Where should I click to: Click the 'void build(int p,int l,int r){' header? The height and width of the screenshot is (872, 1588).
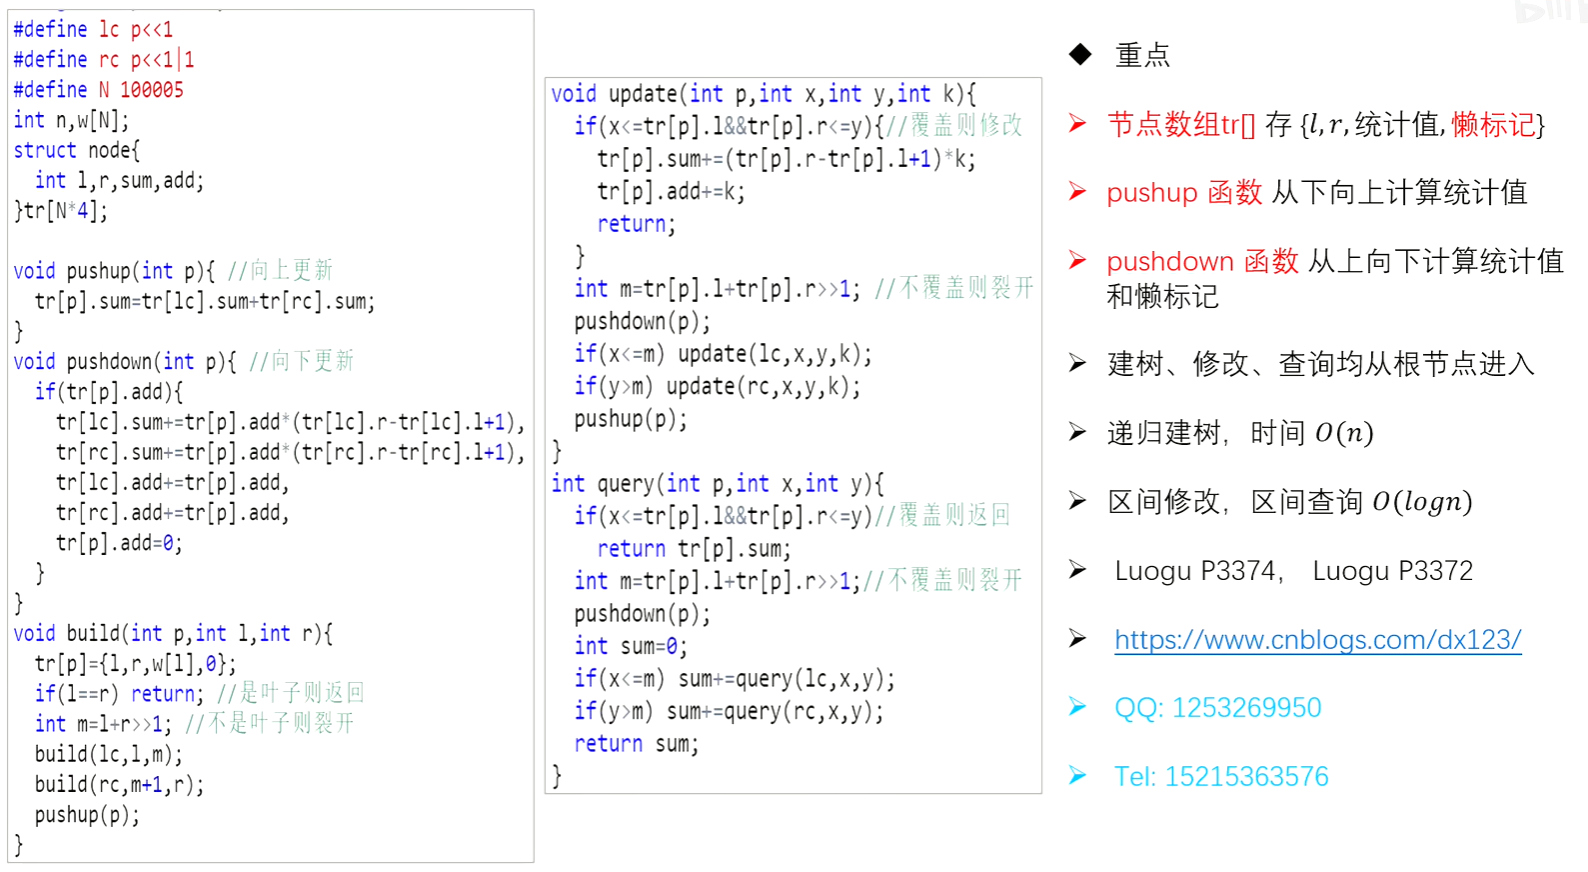click(173, 633)
